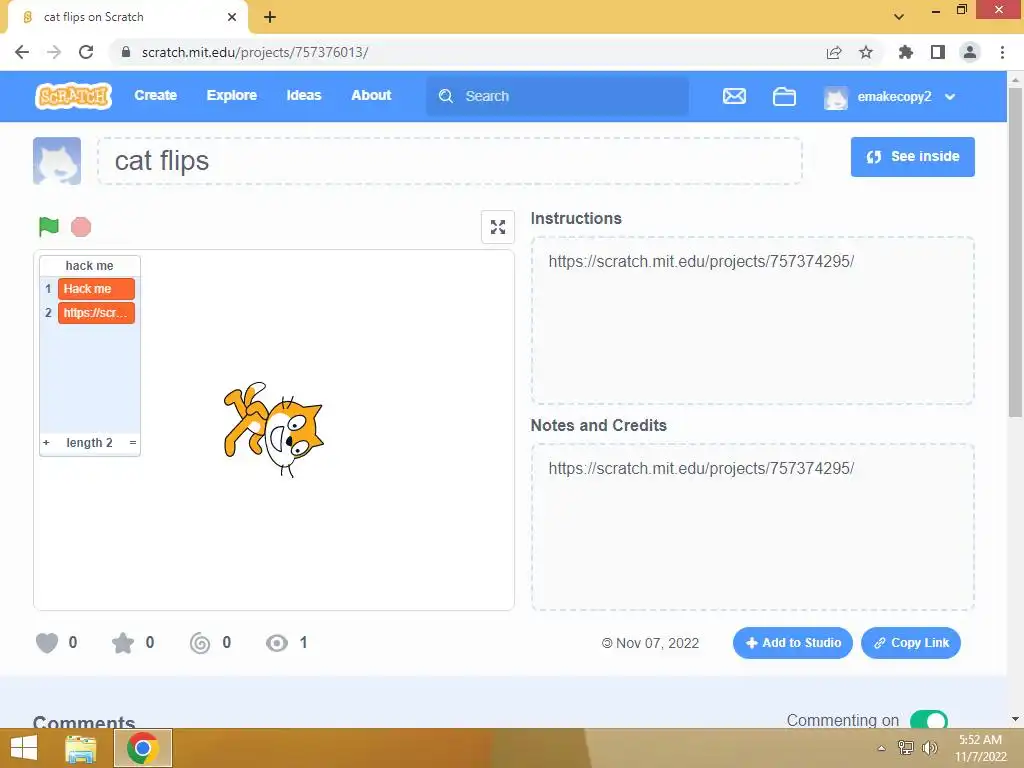This screenshot has width=1024, height=768.
Task: Select list item 'https://scr…'
Action: [x=96, y=313]
